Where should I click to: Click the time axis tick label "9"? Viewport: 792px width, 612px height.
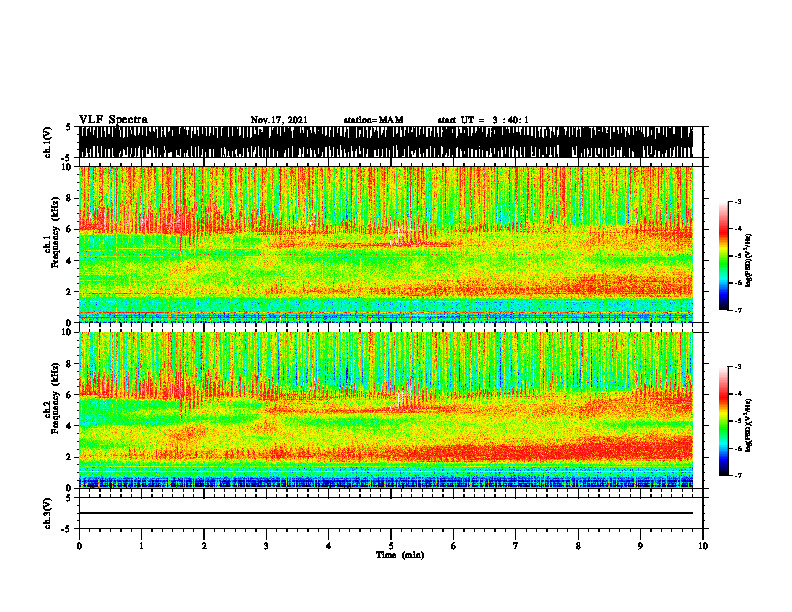640,546
